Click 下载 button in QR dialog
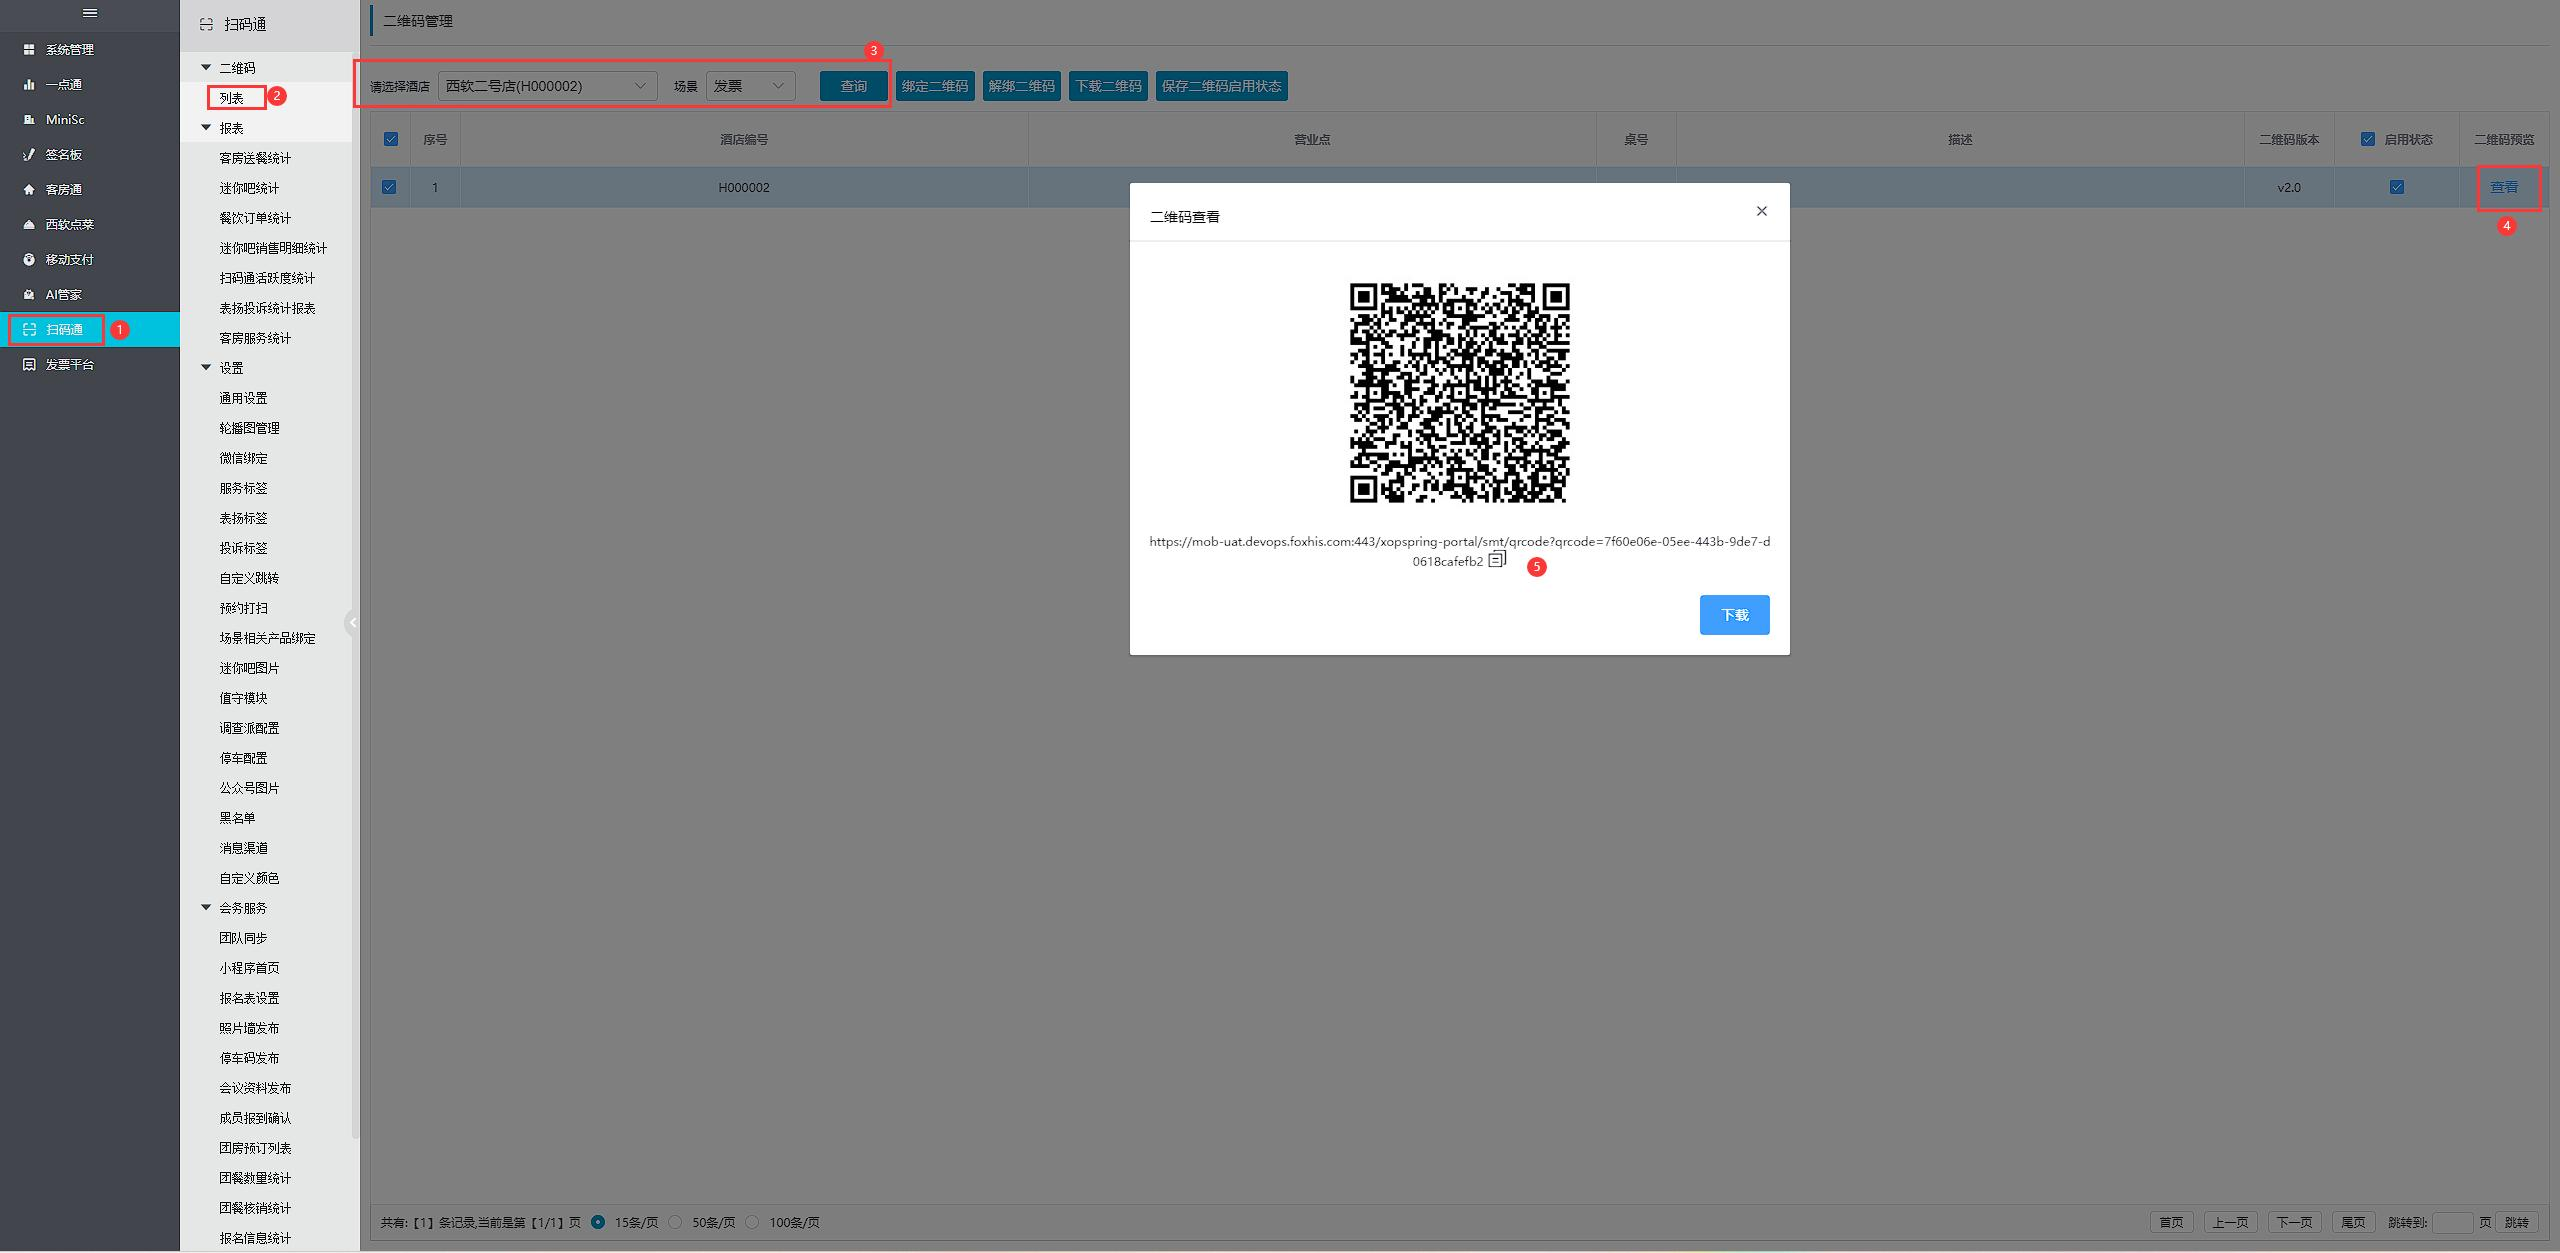2560x1253 pixels. (x=1735, y=615)
